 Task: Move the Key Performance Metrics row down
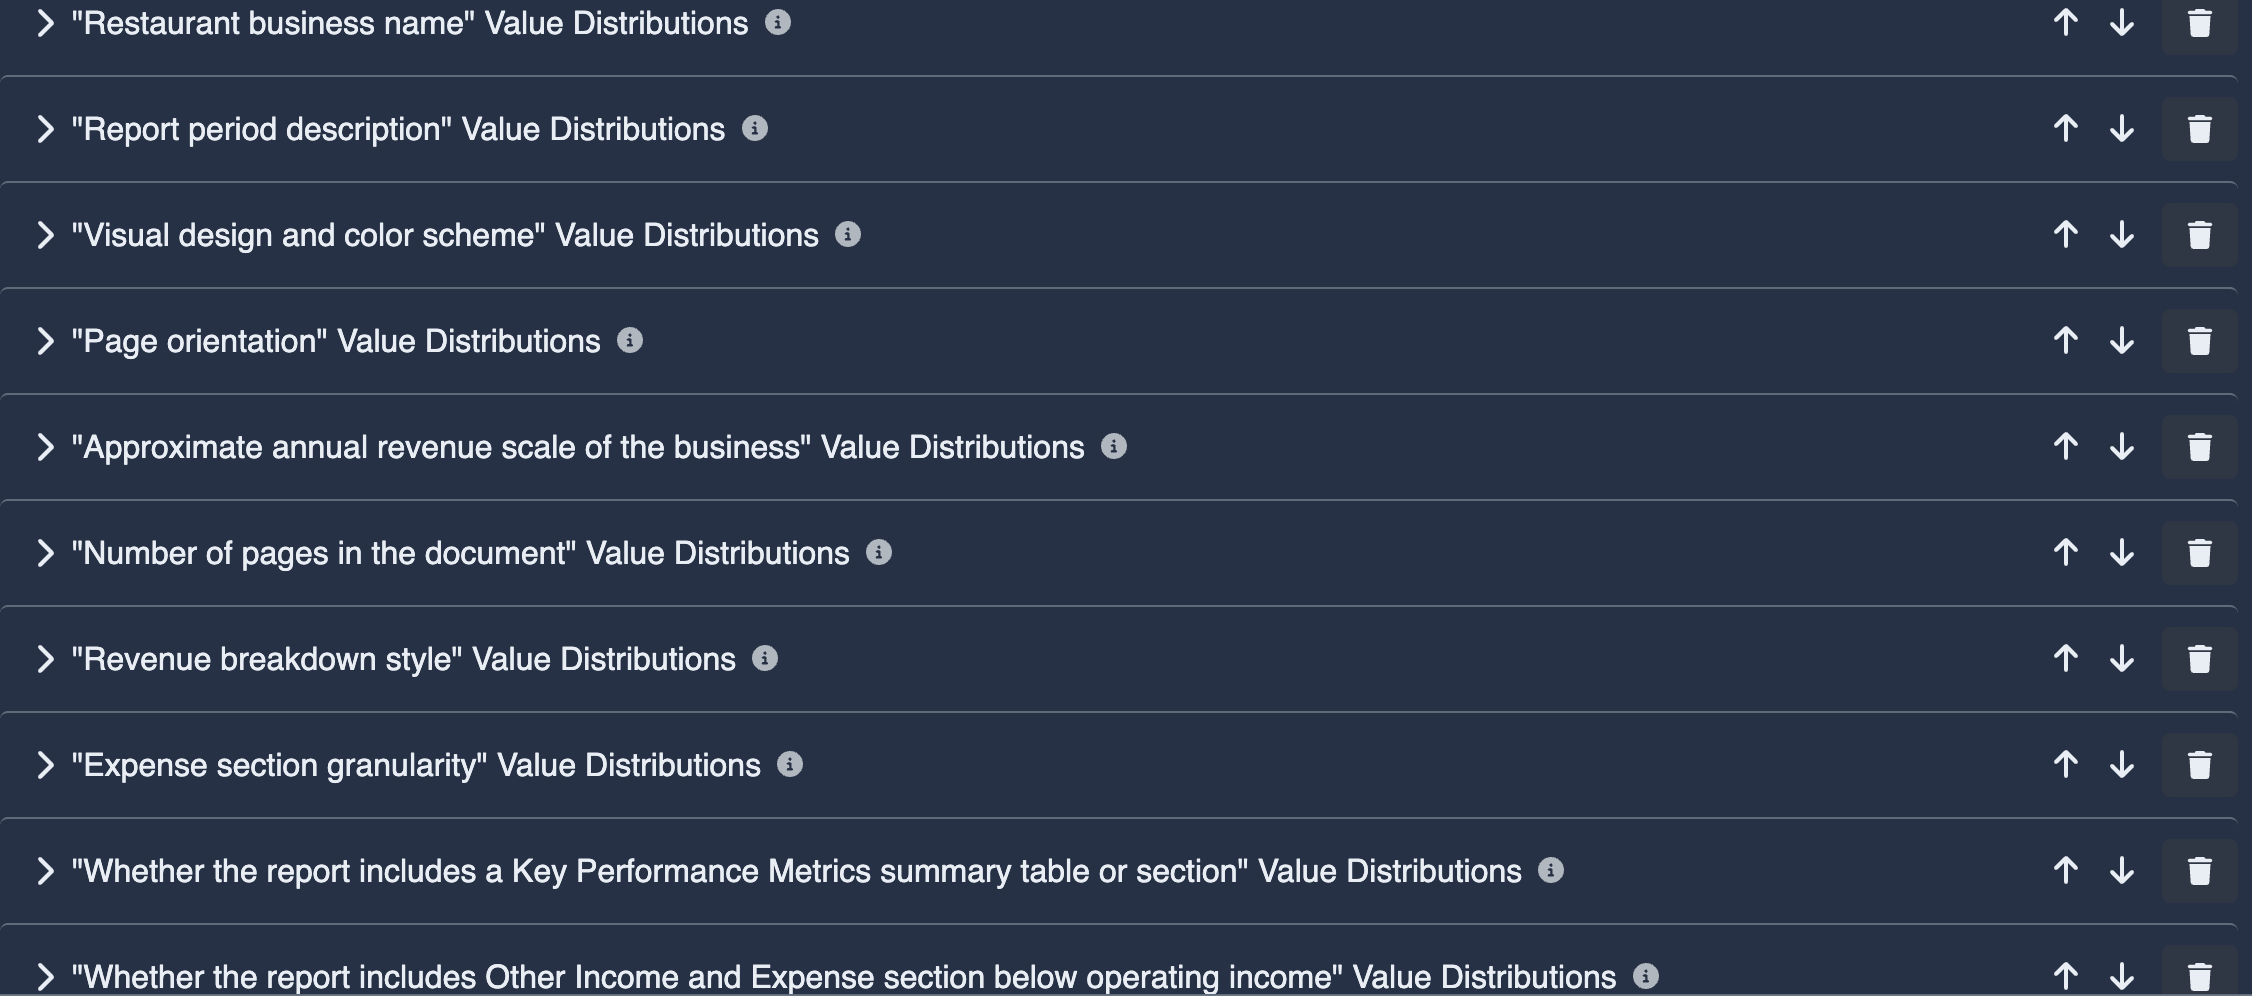[x=2121, y=871]
